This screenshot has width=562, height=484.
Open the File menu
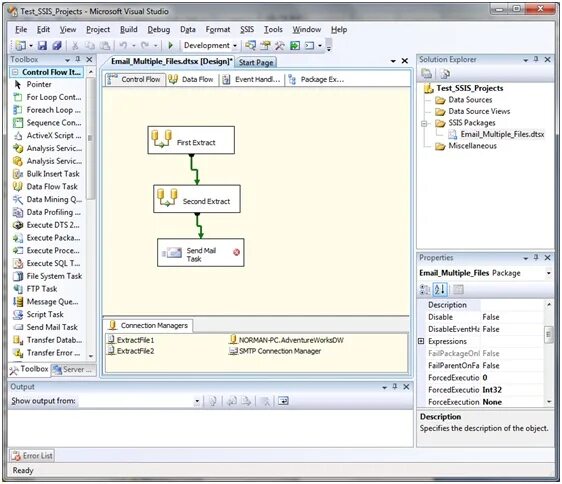(21, 30)
